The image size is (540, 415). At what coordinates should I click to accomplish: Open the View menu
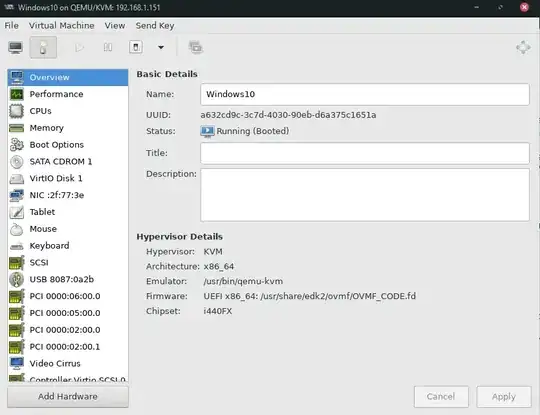pos(115,25)
